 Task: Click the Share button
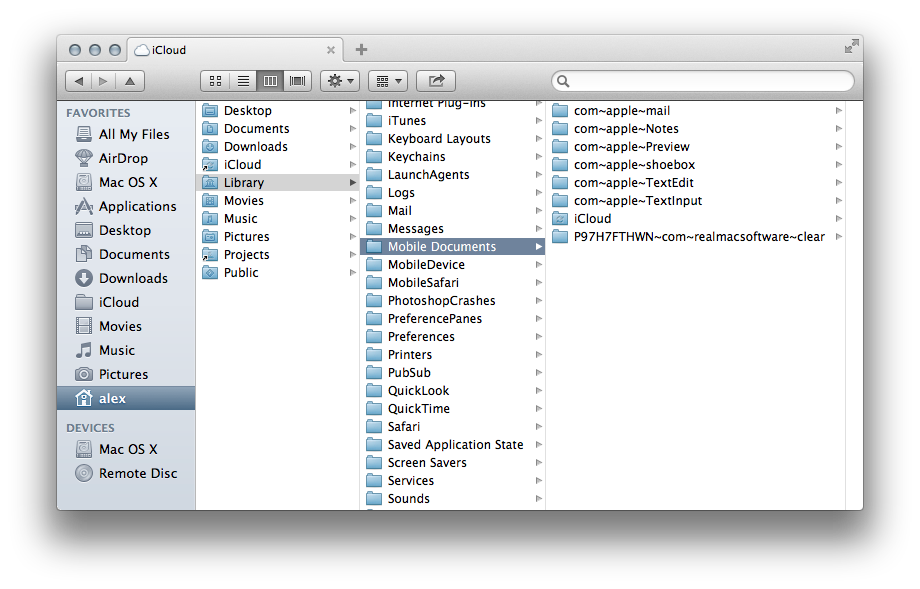pyautogui.click(x=436, y=81)
